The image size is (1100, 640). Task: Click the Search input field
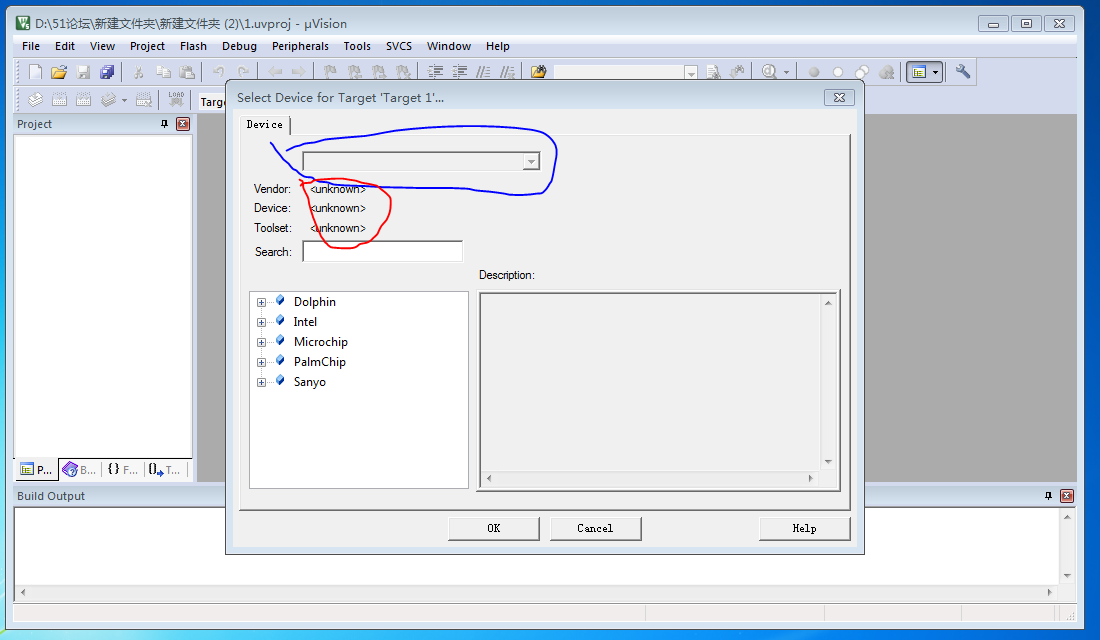[x=382, y=251]
